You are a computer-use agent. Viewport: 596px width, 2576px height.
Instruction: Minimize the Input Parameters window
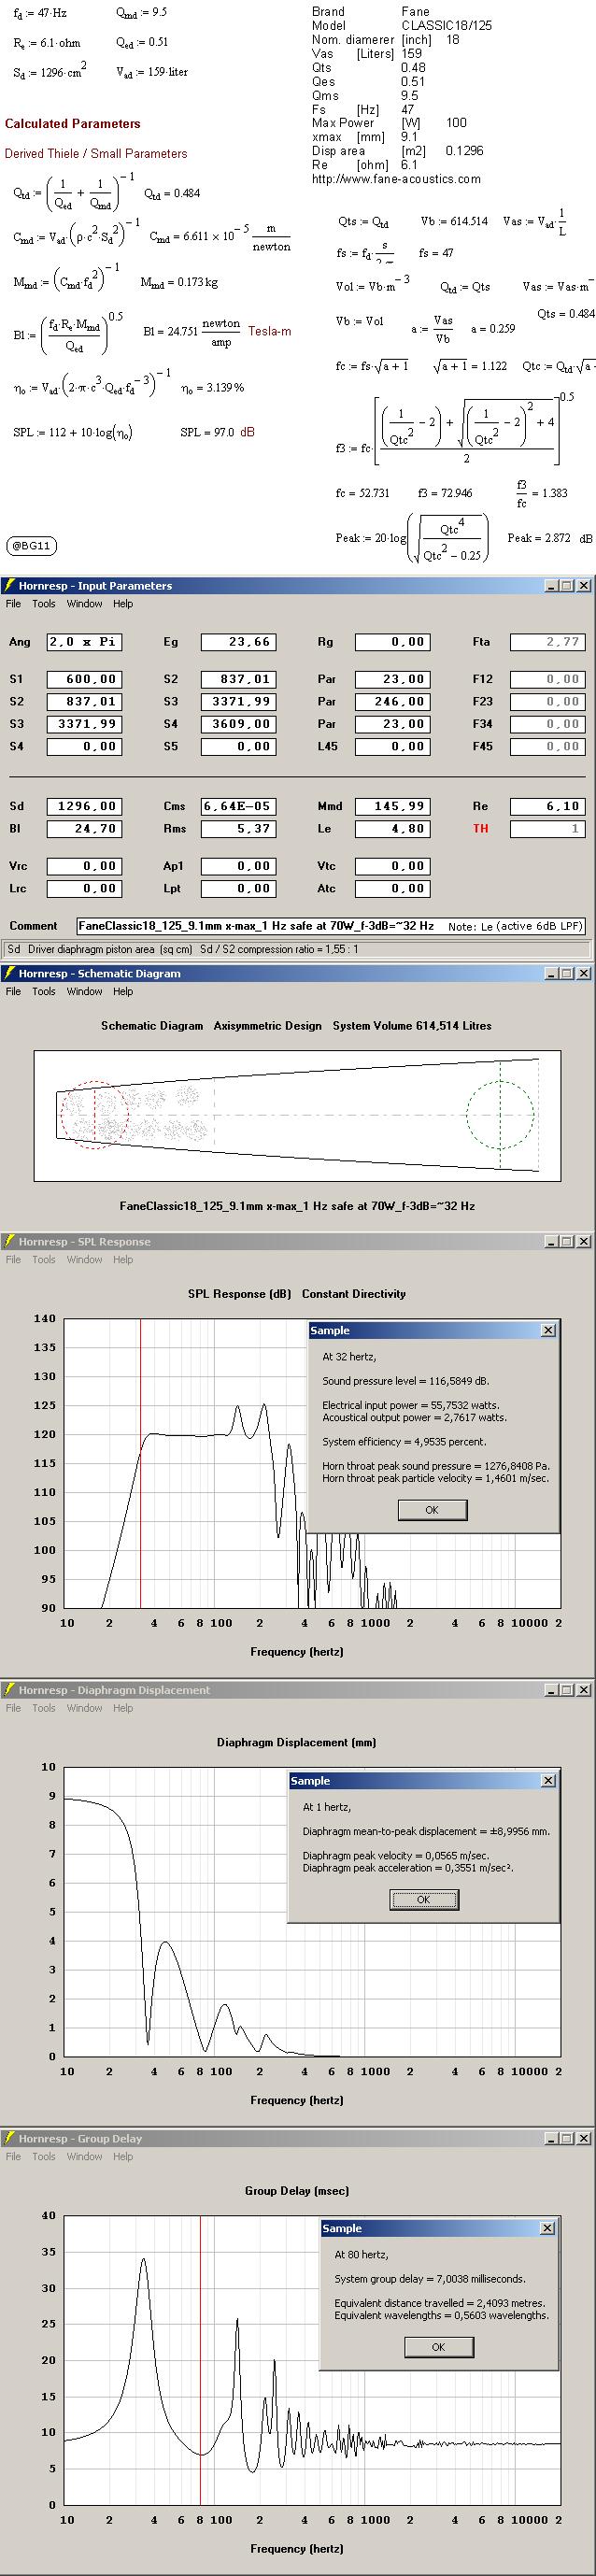tap(551, 586)
